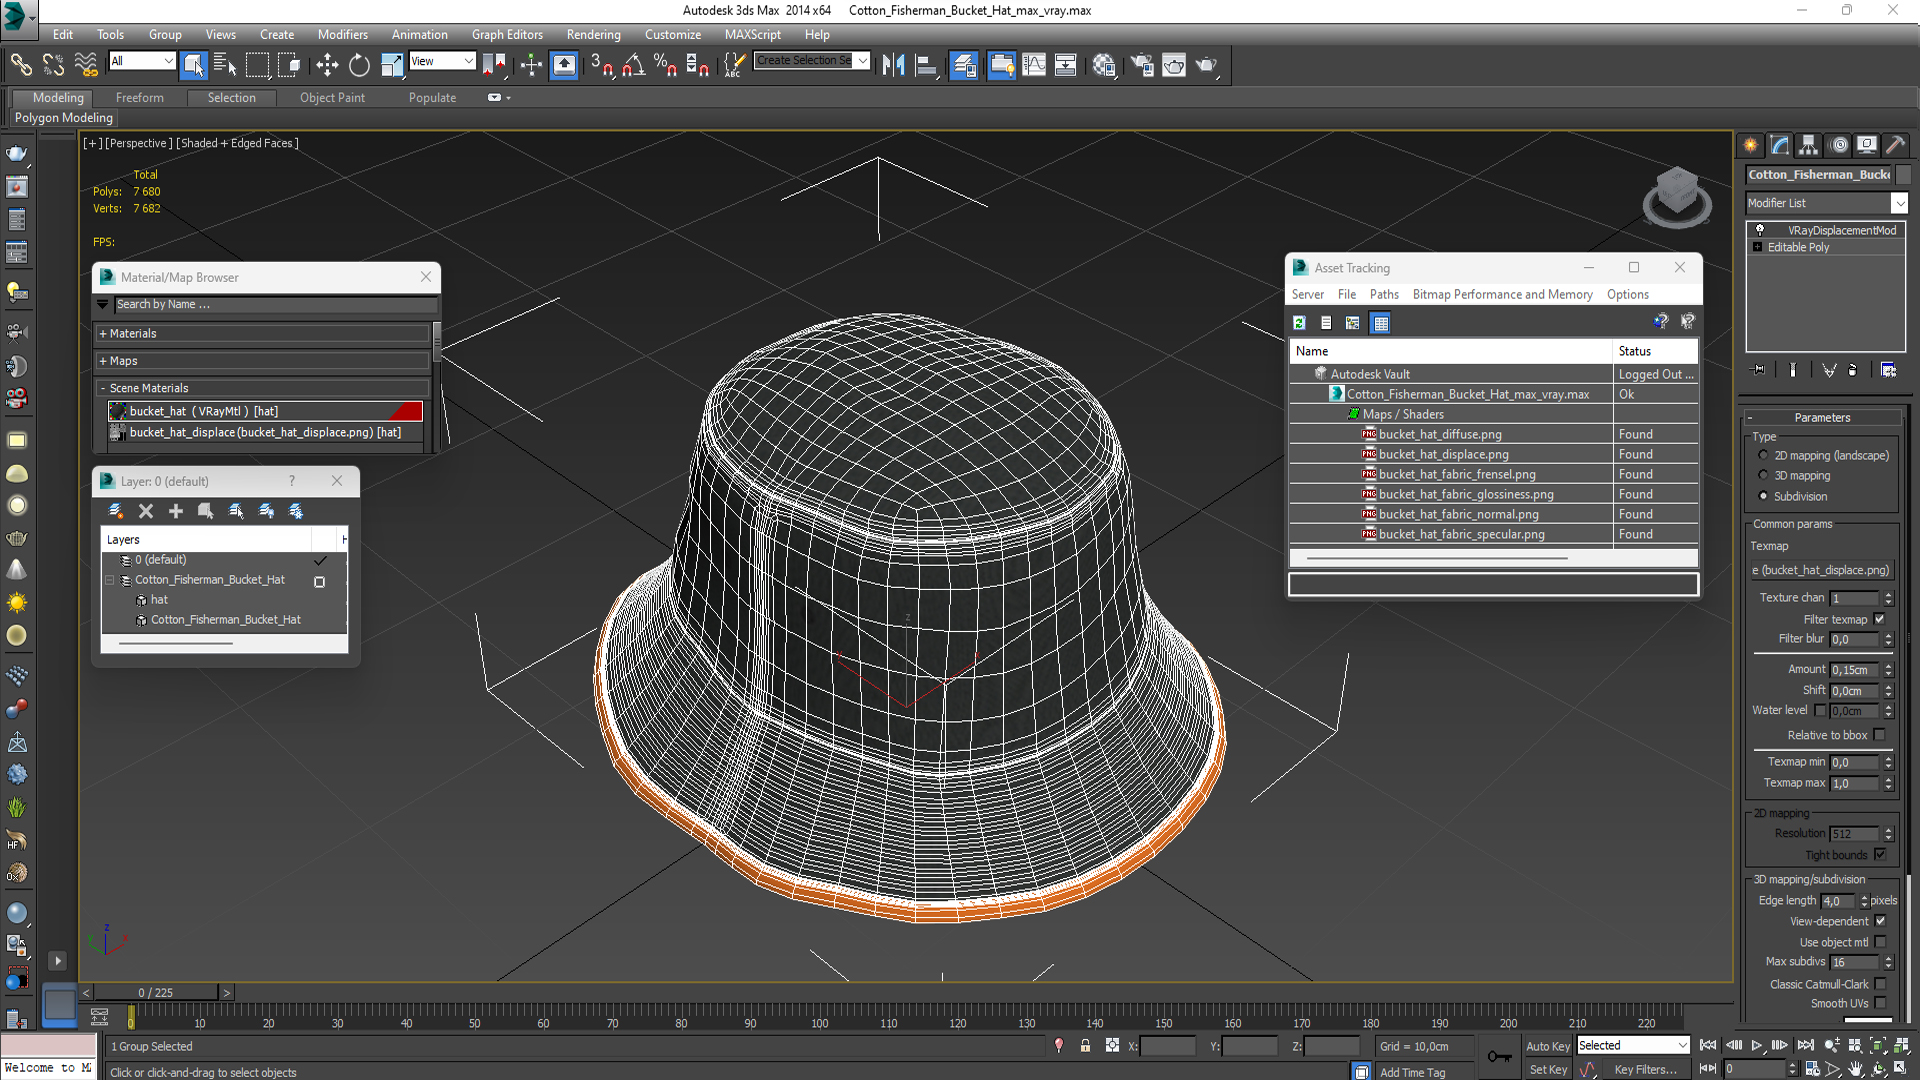Image resolution: width=1920 pixels, height=1080 pixels.
Task: Enable the Relative to bbox checkbox
Action: [1880, 735]
